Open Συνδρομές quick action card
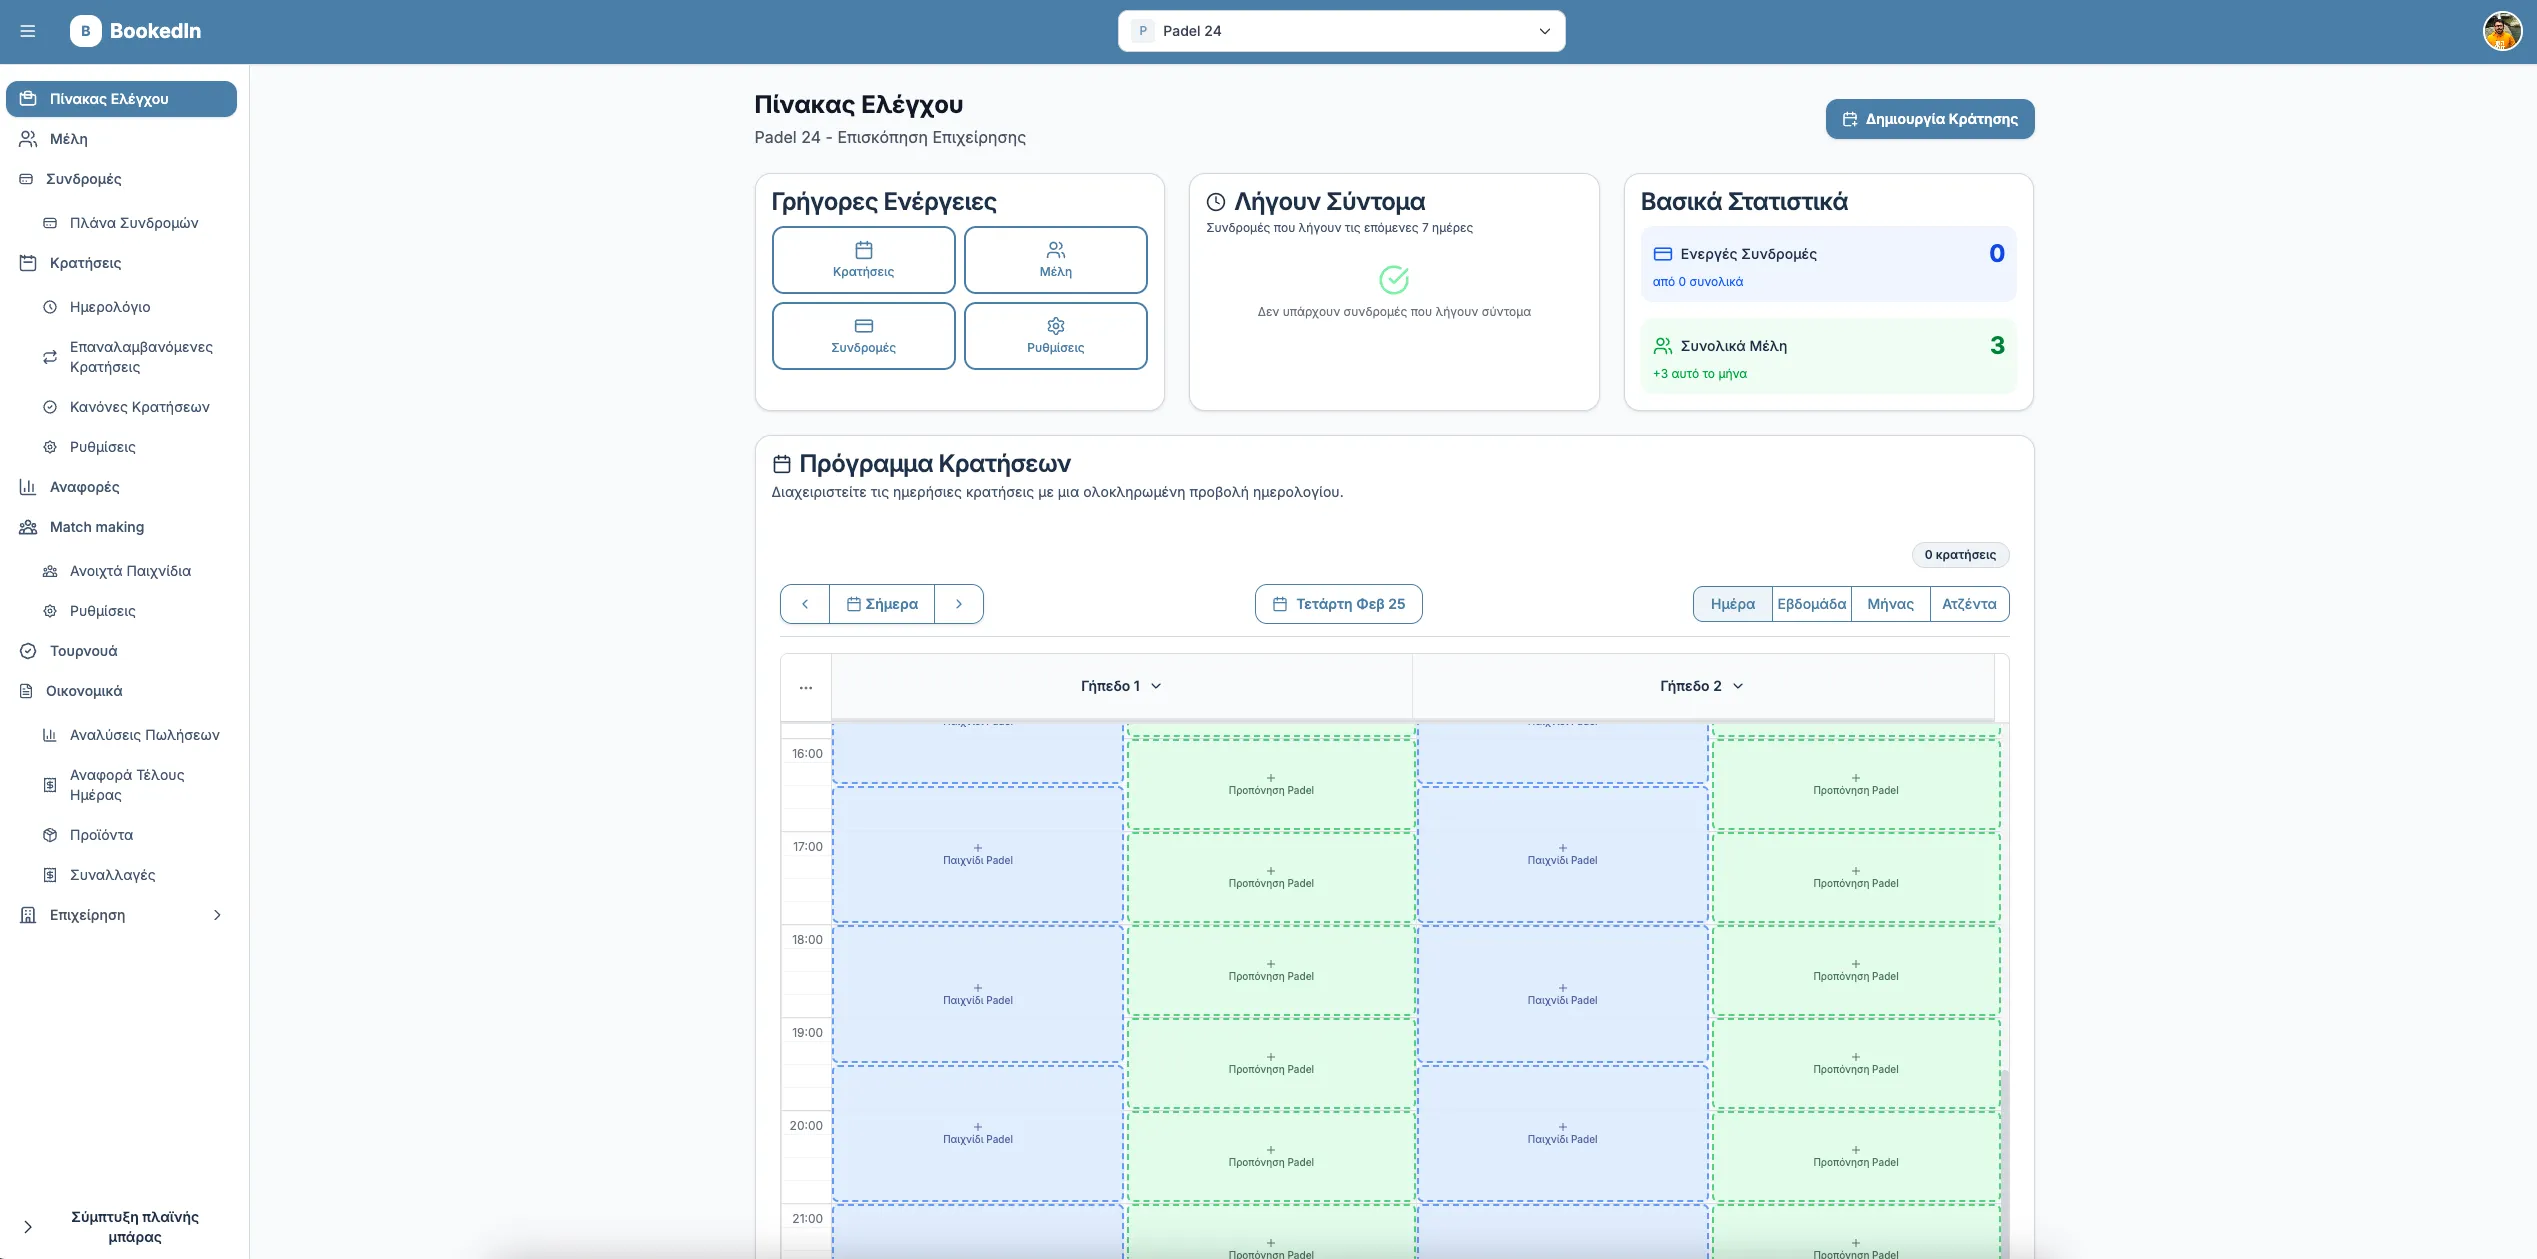Screen dimensions: 2537x1259 [863, 336]
